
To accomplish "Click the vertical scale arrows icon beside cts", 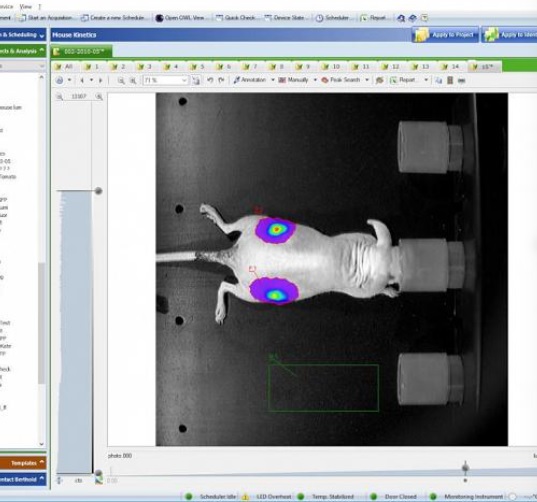I will tap(60, 480).
